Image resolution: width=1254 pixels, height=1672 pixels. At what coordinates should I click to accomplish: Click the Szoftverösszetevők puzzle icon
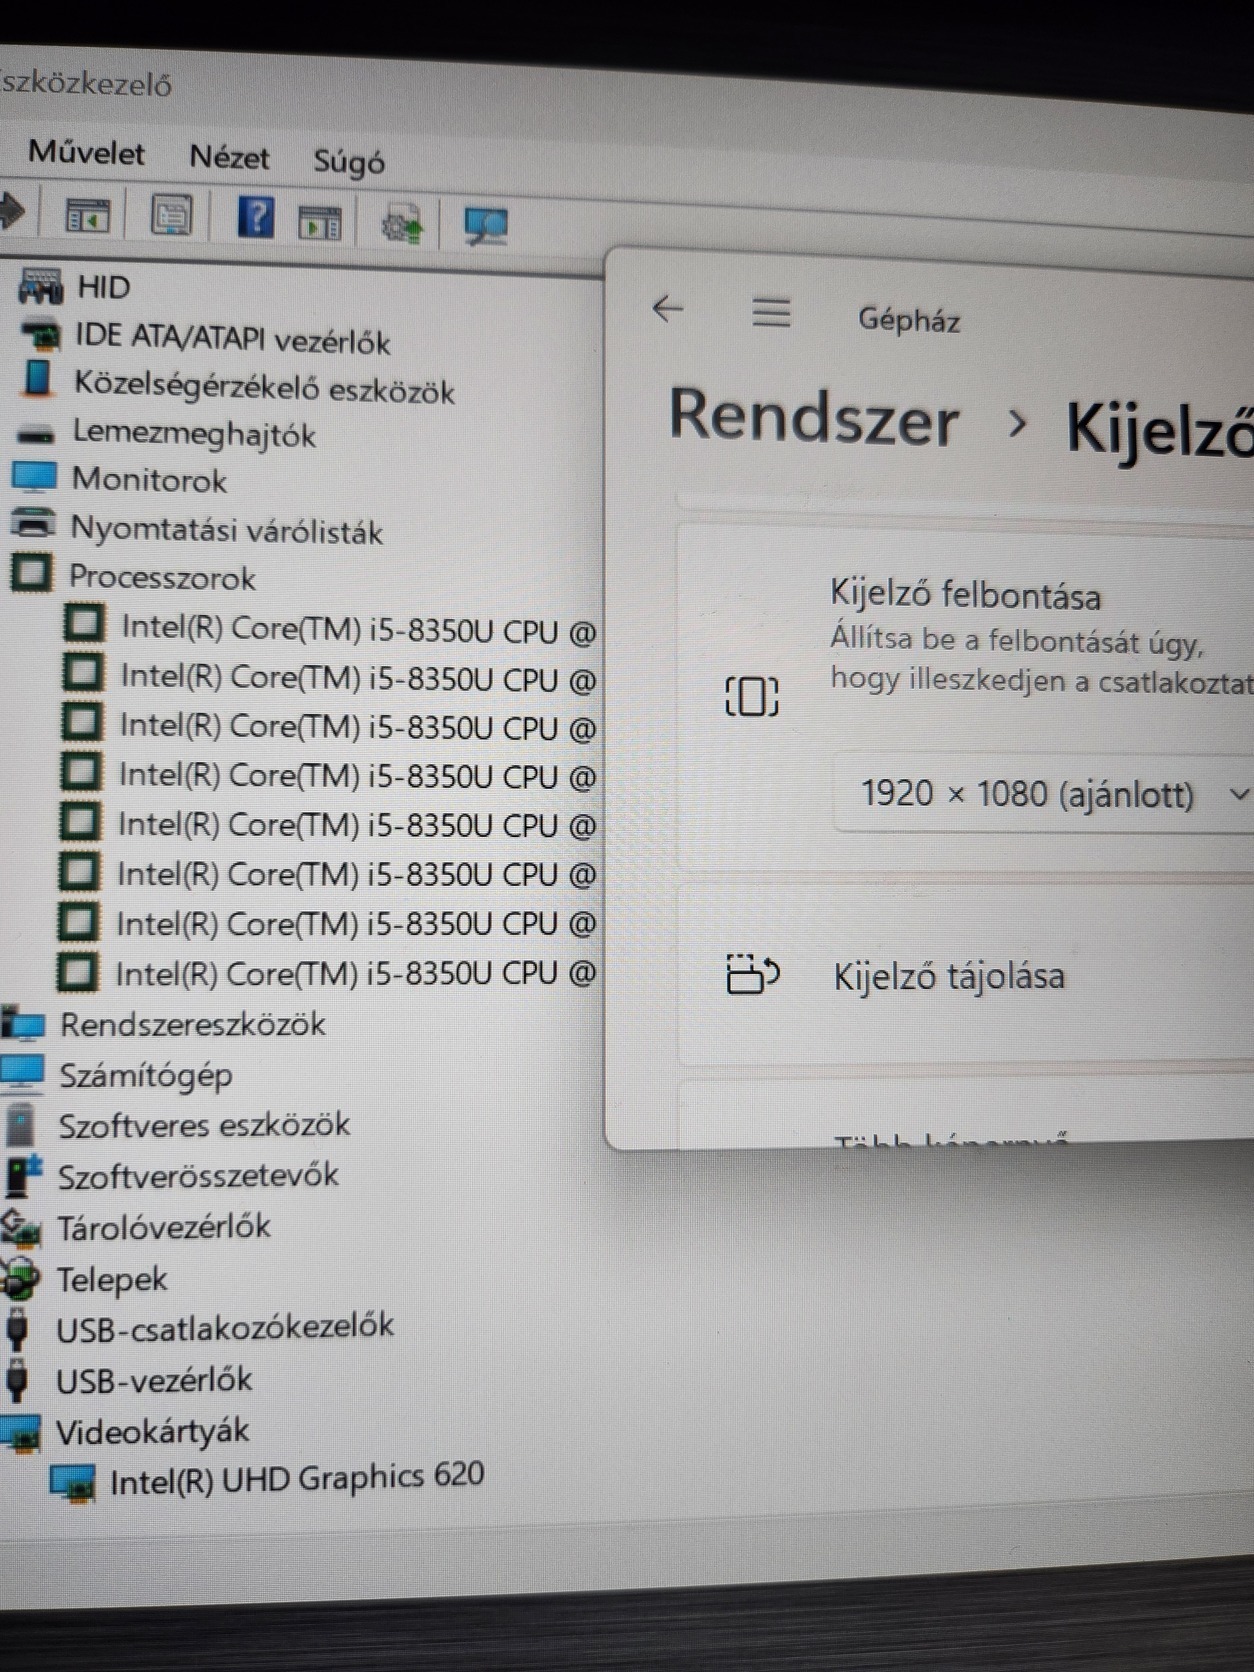[x=23, y=1175]
